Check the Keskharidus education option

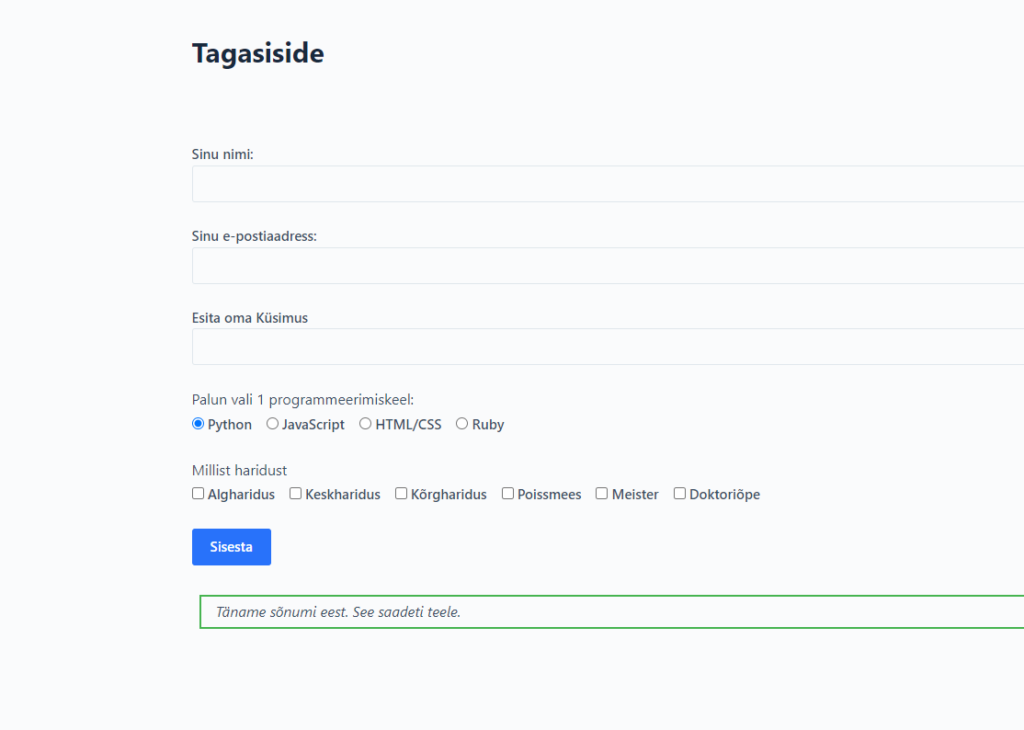296,494
